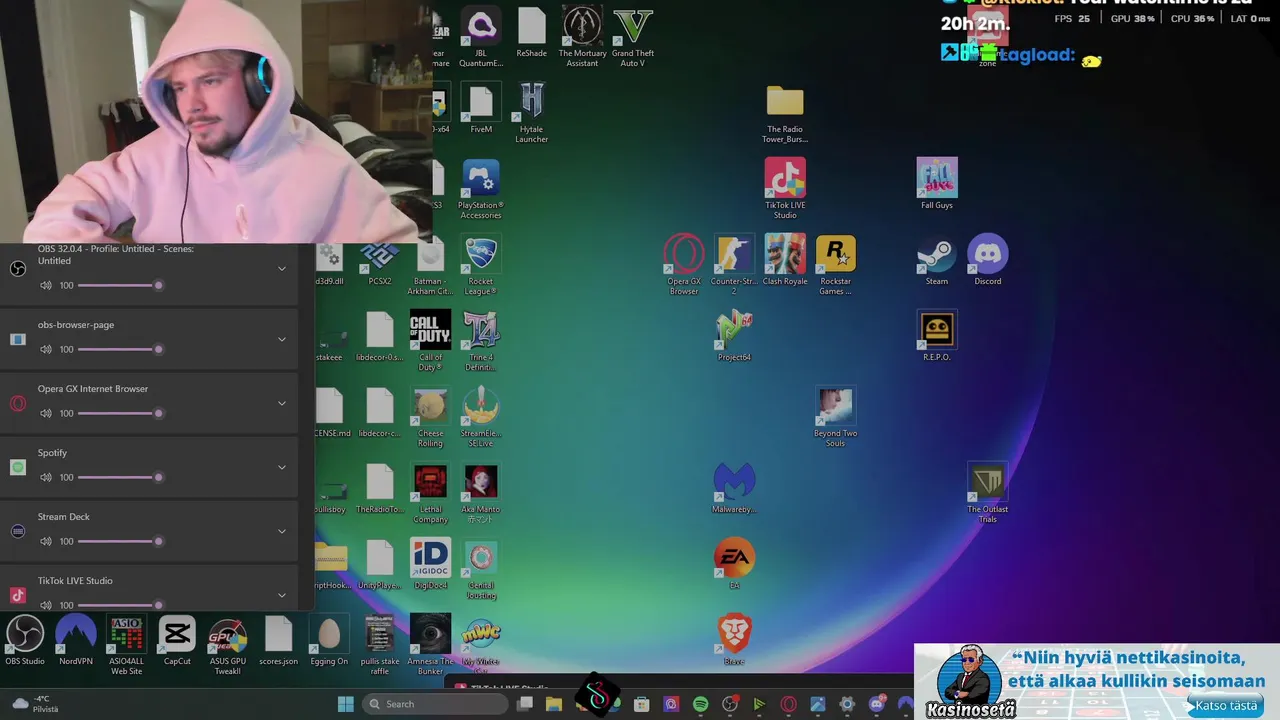Launch PCSX2 emulator desktop icon
The height and width of the screenshot is (720, 1280).
click(380, 260)
